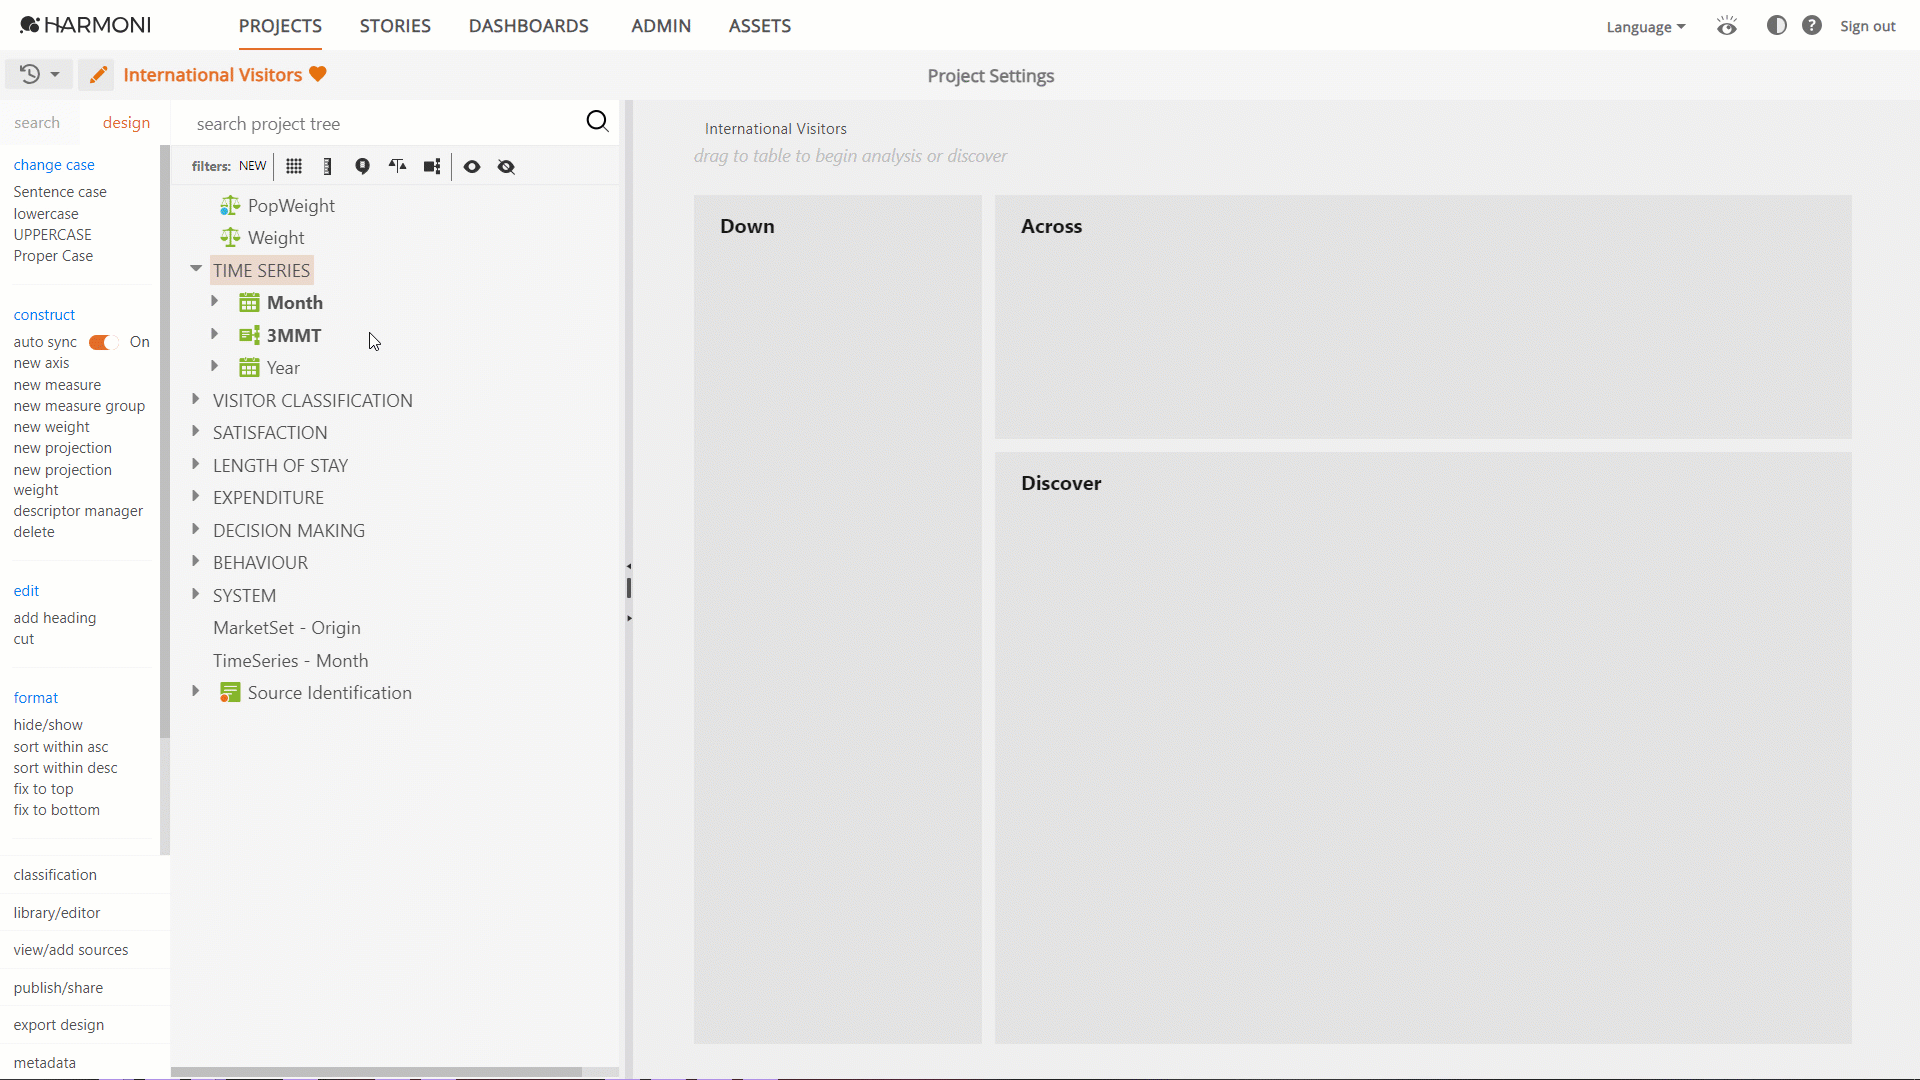Apply Sentence case
This screenshot has width=1920, height=1080.
(60, 192)
